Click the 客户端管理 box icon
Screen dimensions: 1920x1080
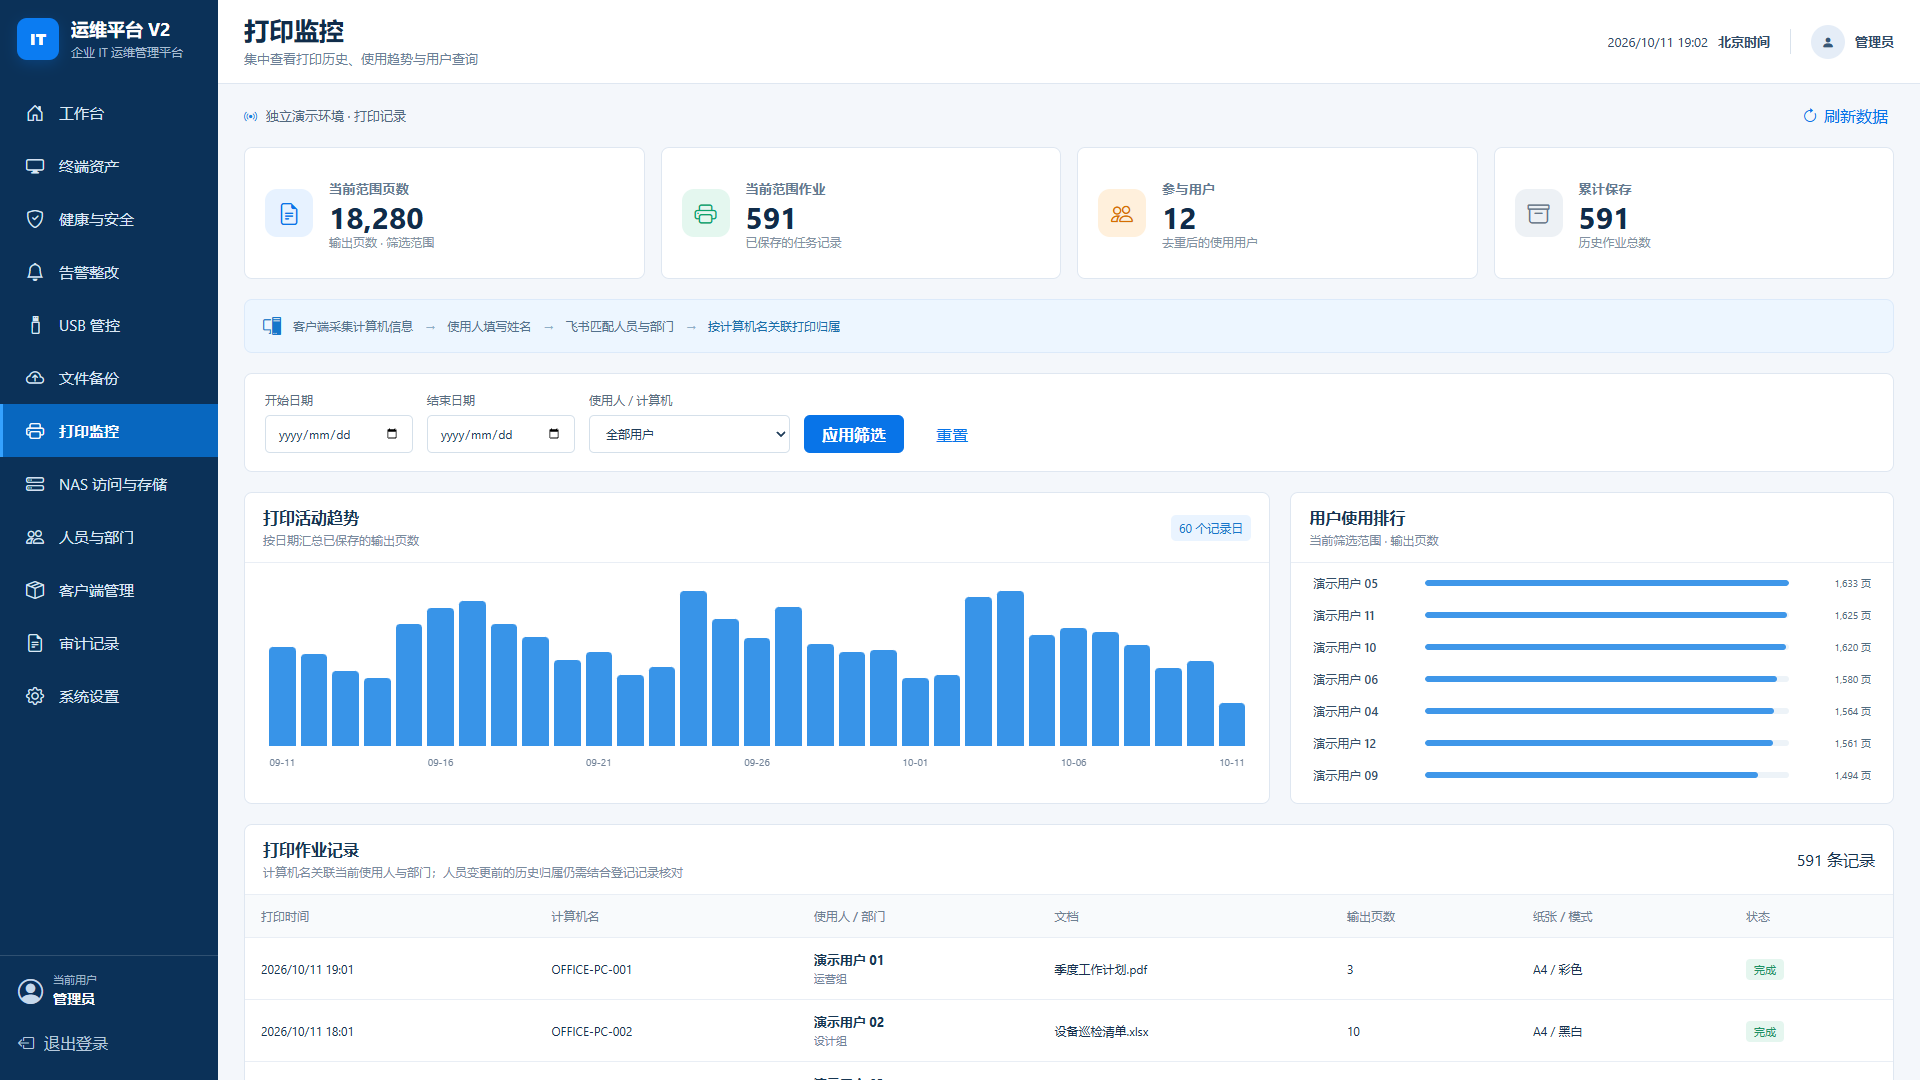tap(35, 590)
